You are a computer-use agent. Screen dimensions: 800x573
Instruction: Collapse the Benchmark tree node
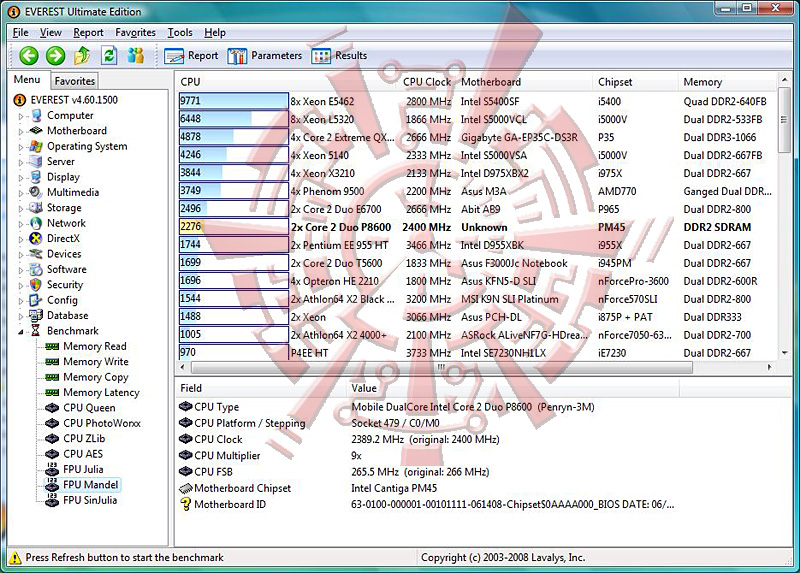pyautogui.click(x=21, y=332)
